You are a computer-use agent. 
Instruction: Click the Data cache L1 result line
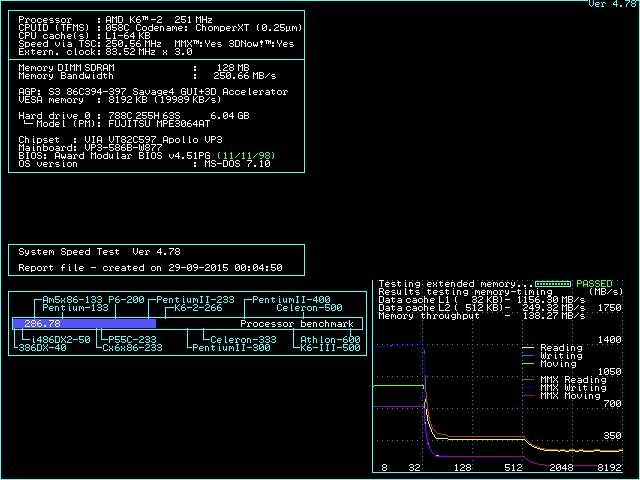tap(480, 300)
